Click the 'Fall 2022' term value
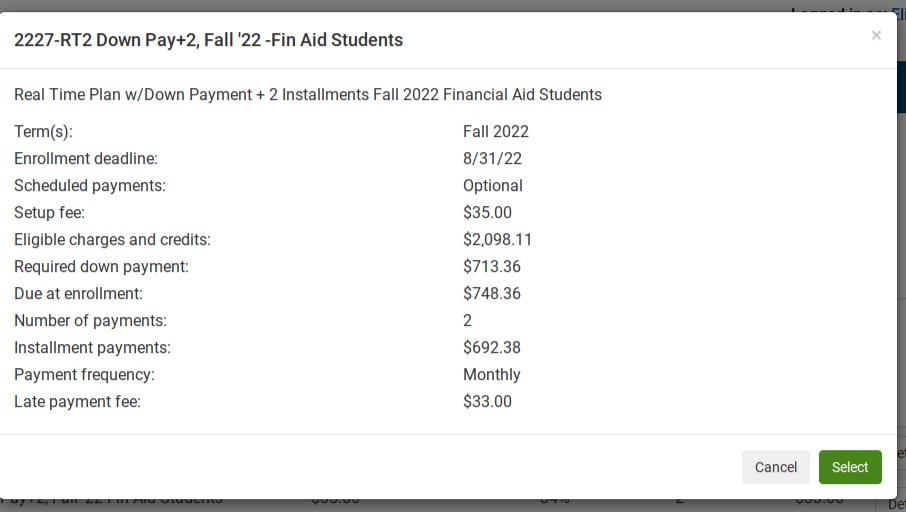The image size is (906, 512). (x=495, y=132)
